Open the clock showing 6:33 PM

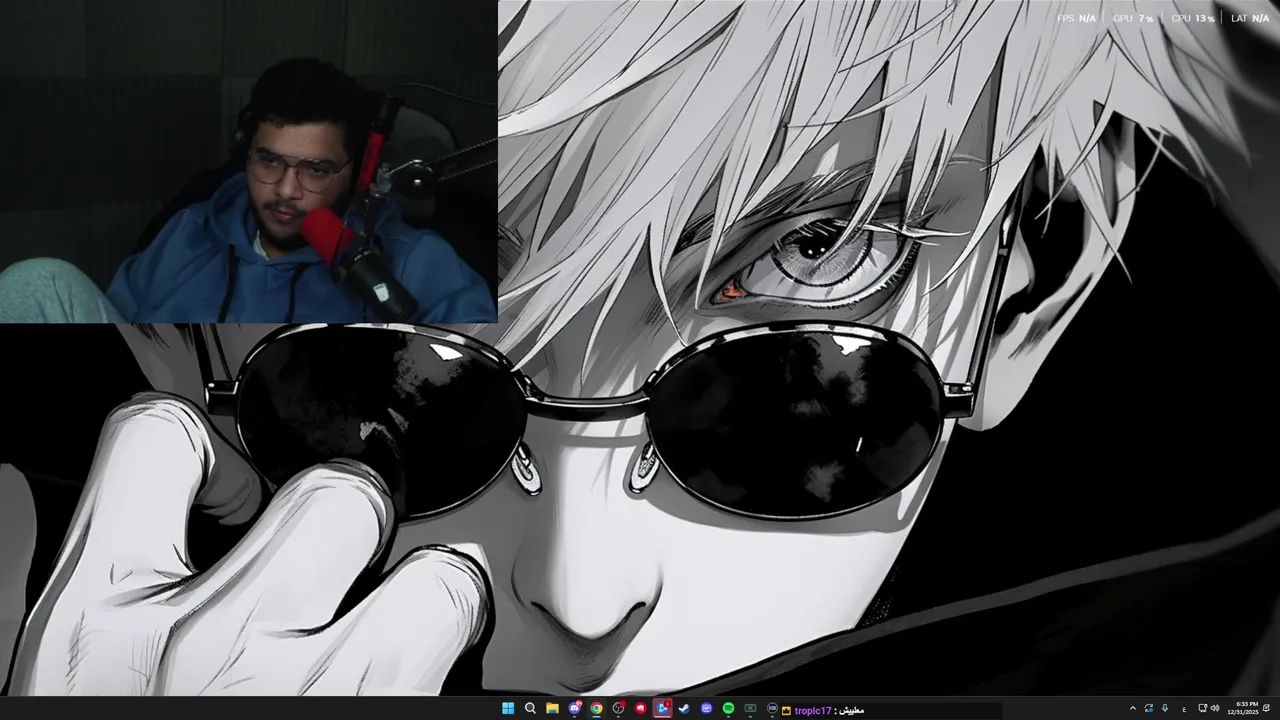click(x=1243, y=708)
